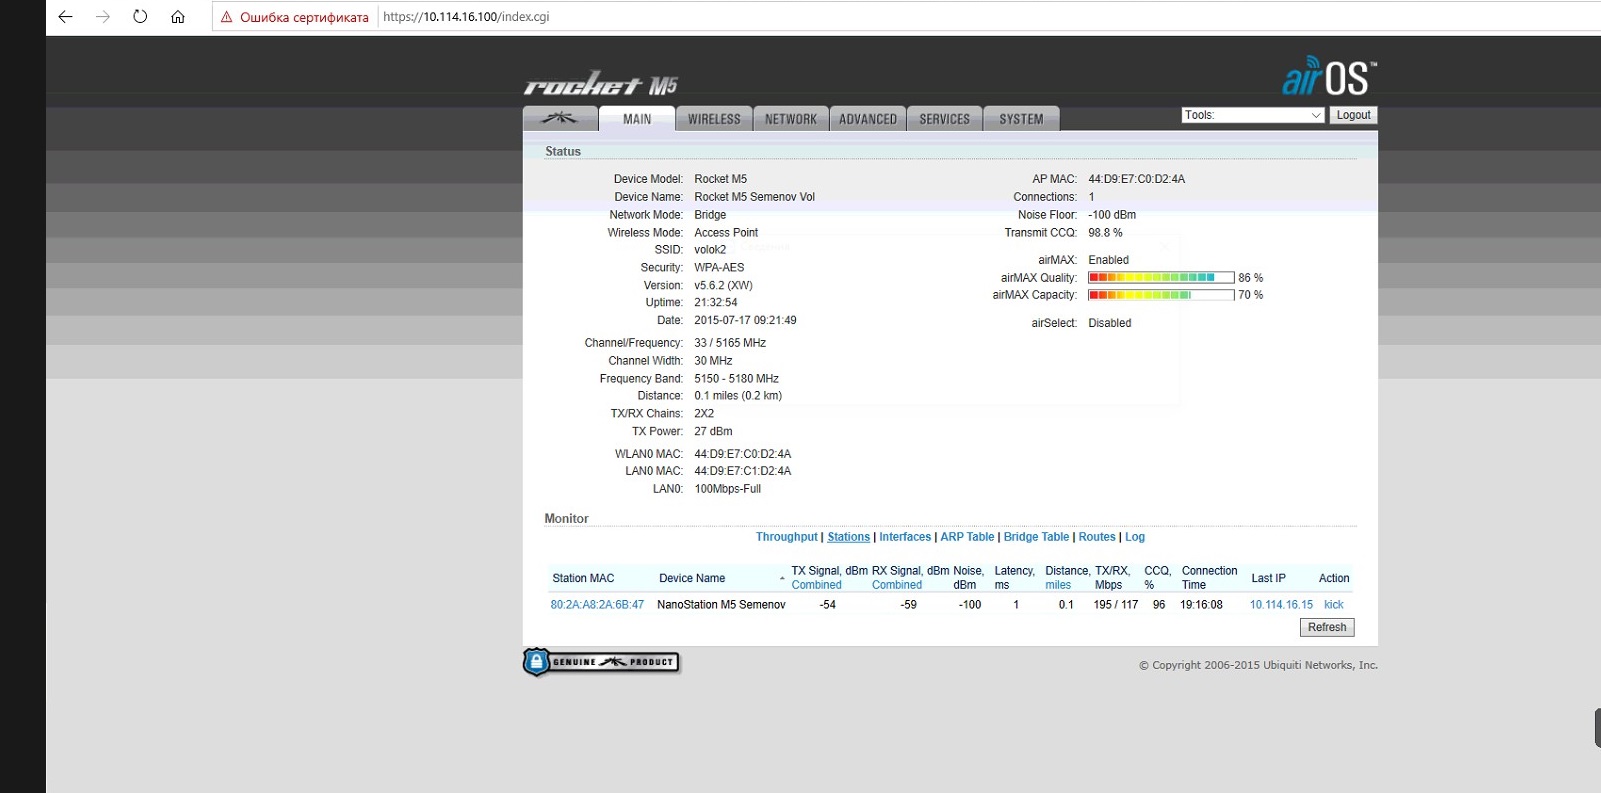This screenshot has height=793, width=1601.
Task: Open the NETWORK tab
Action: point(791,118)
